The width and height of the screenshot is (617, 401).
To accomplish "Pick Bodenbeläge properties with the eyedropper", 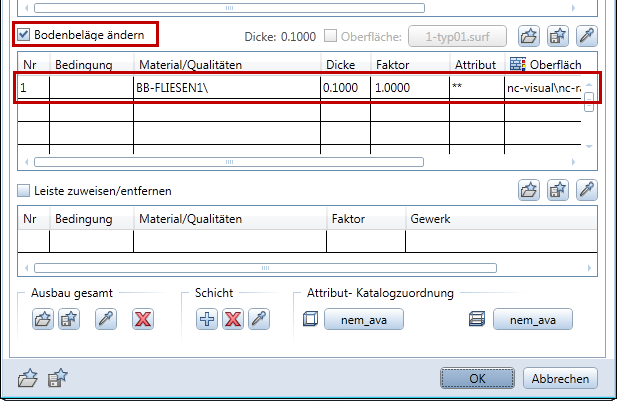I will coord(587,37).
